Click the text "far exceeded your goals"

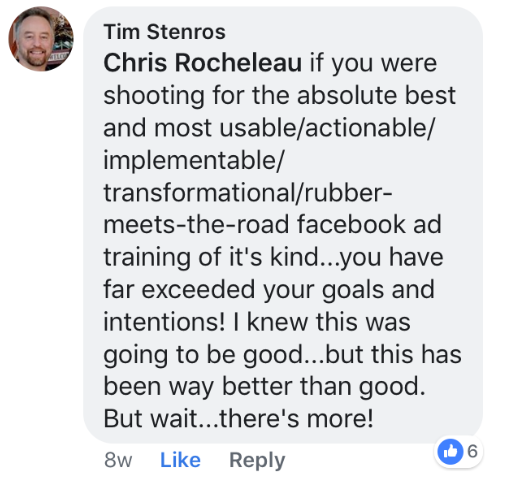(244, 290)
